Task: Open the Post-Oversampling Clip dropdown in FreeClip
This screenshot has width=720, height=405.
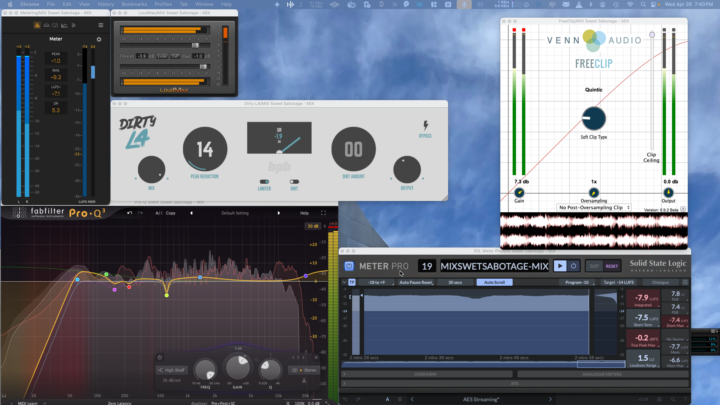Action: (x=594, y=208)
